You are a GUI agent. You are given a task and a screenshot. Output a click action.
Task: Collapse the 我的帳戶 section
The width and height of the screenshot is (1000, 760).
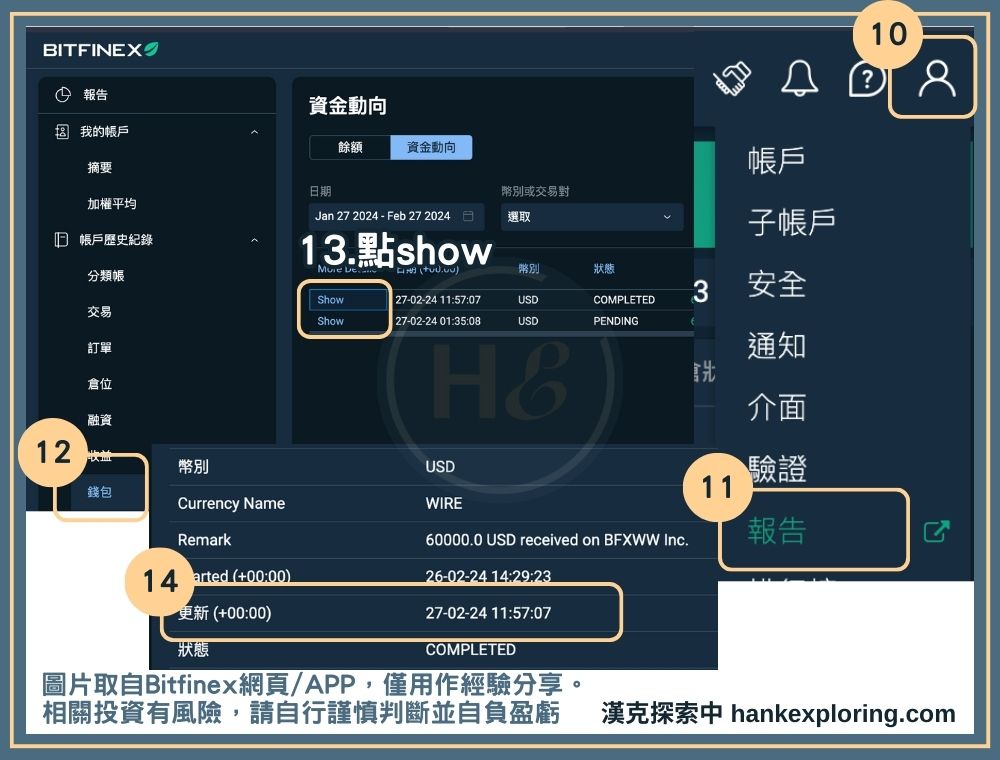click(x=254, y=132)
